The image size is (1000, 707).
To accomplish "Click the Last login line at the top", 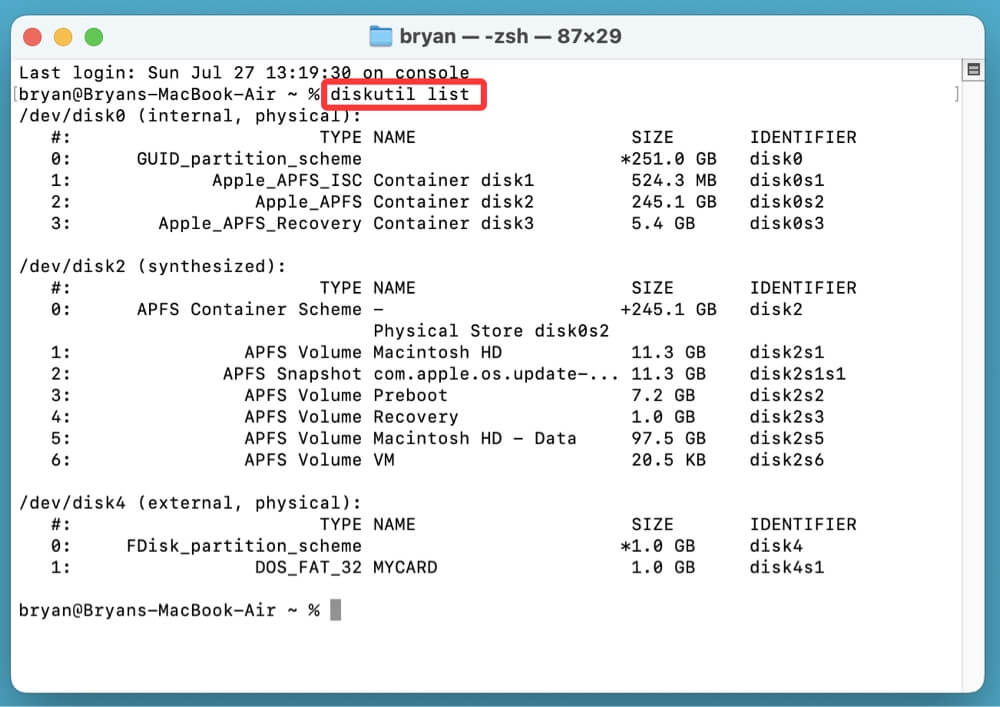I will pos(240,72).
